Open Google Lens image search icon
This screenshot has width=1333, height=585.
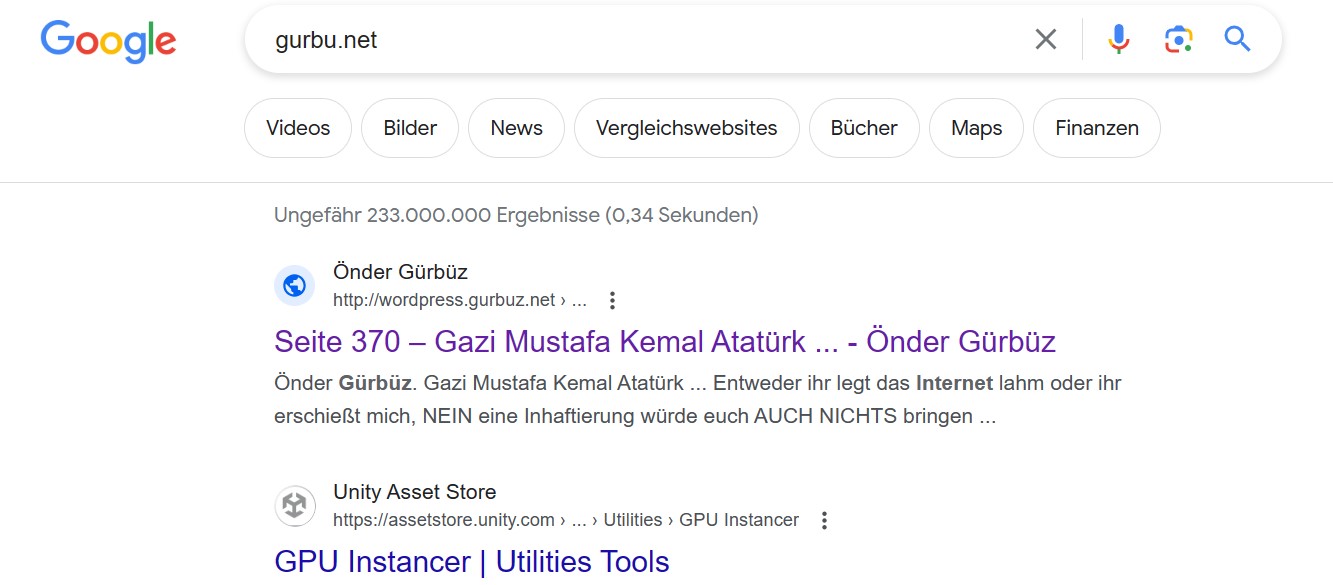tap(1179, 40)
